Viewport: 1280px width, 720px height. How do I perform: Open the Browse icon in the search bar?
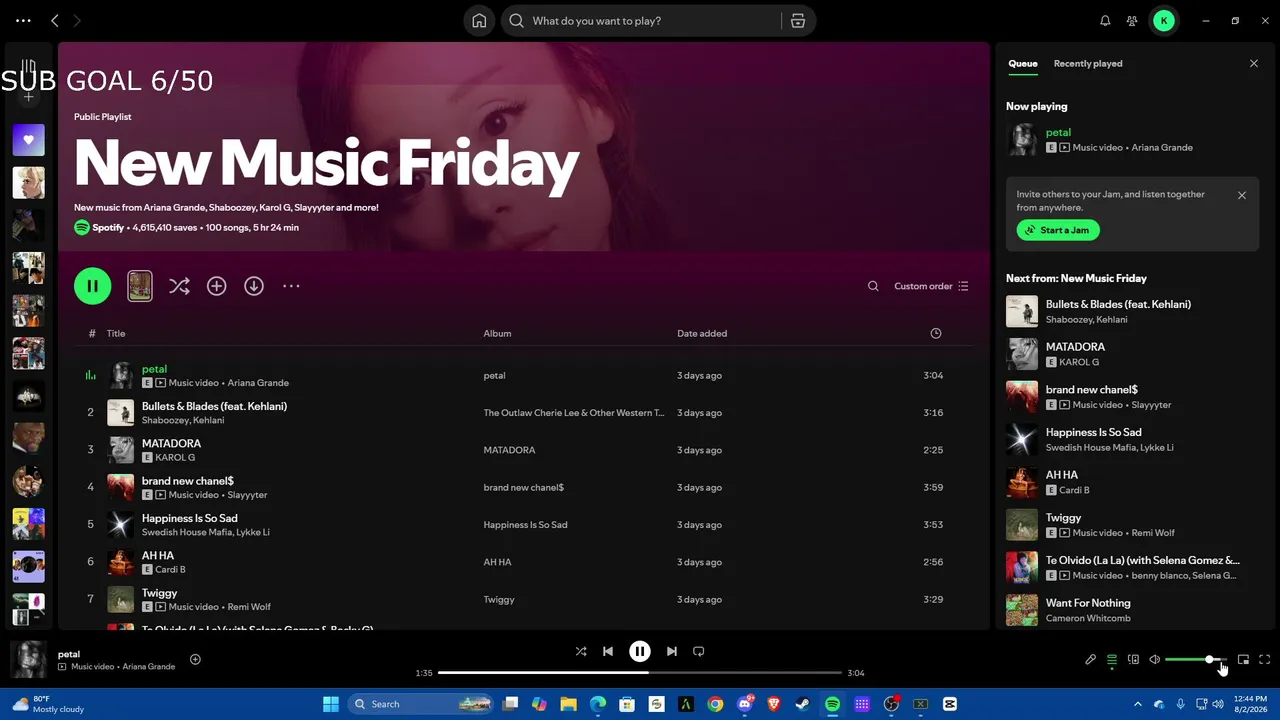(x=797, y=21)
